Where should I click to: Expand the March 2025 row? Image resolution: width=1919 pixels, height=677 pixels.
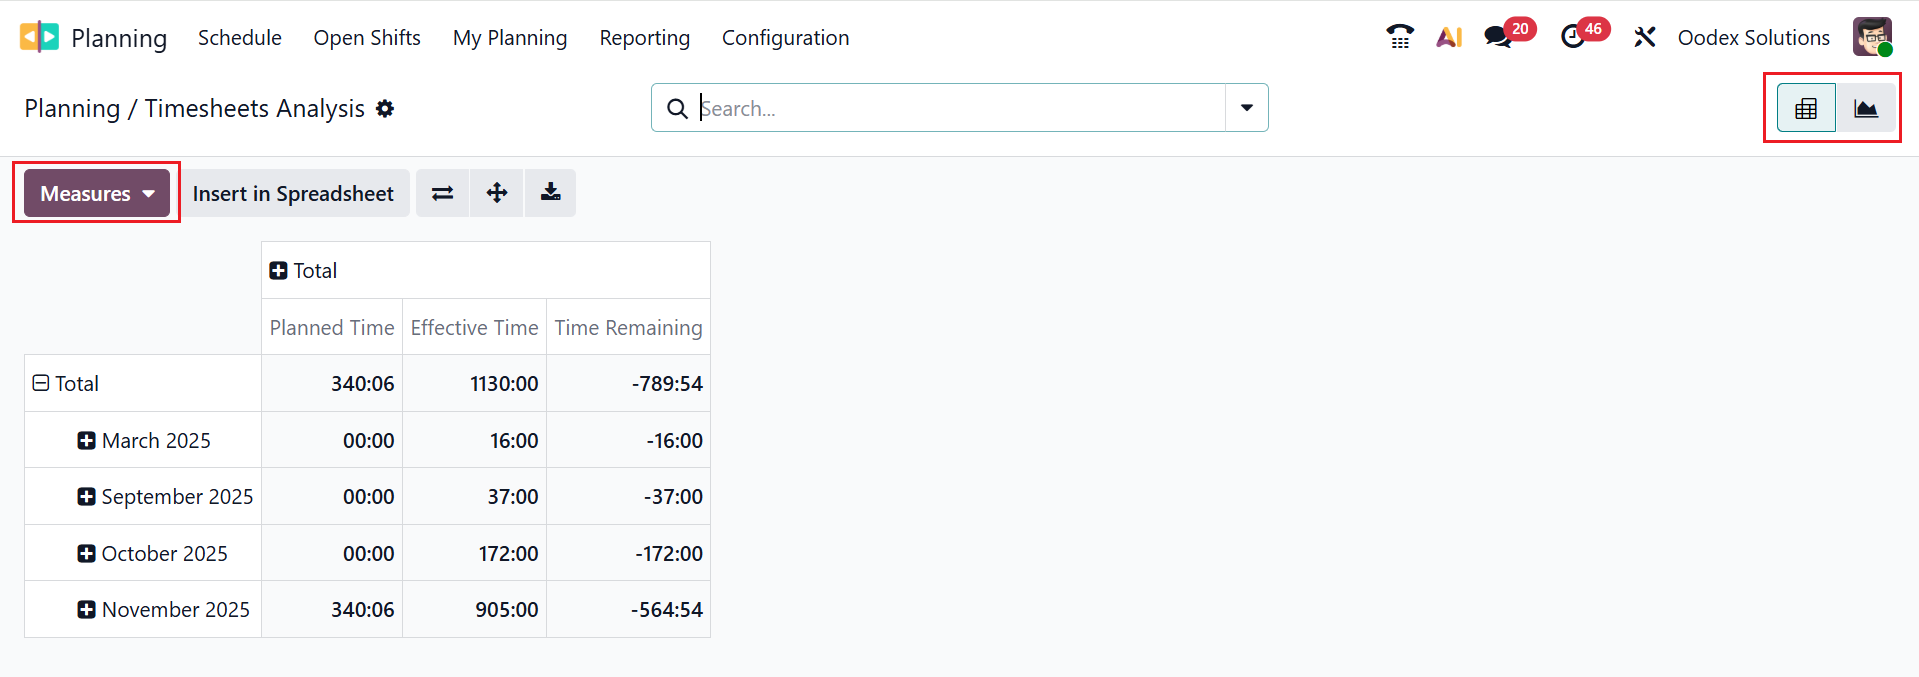87,441
